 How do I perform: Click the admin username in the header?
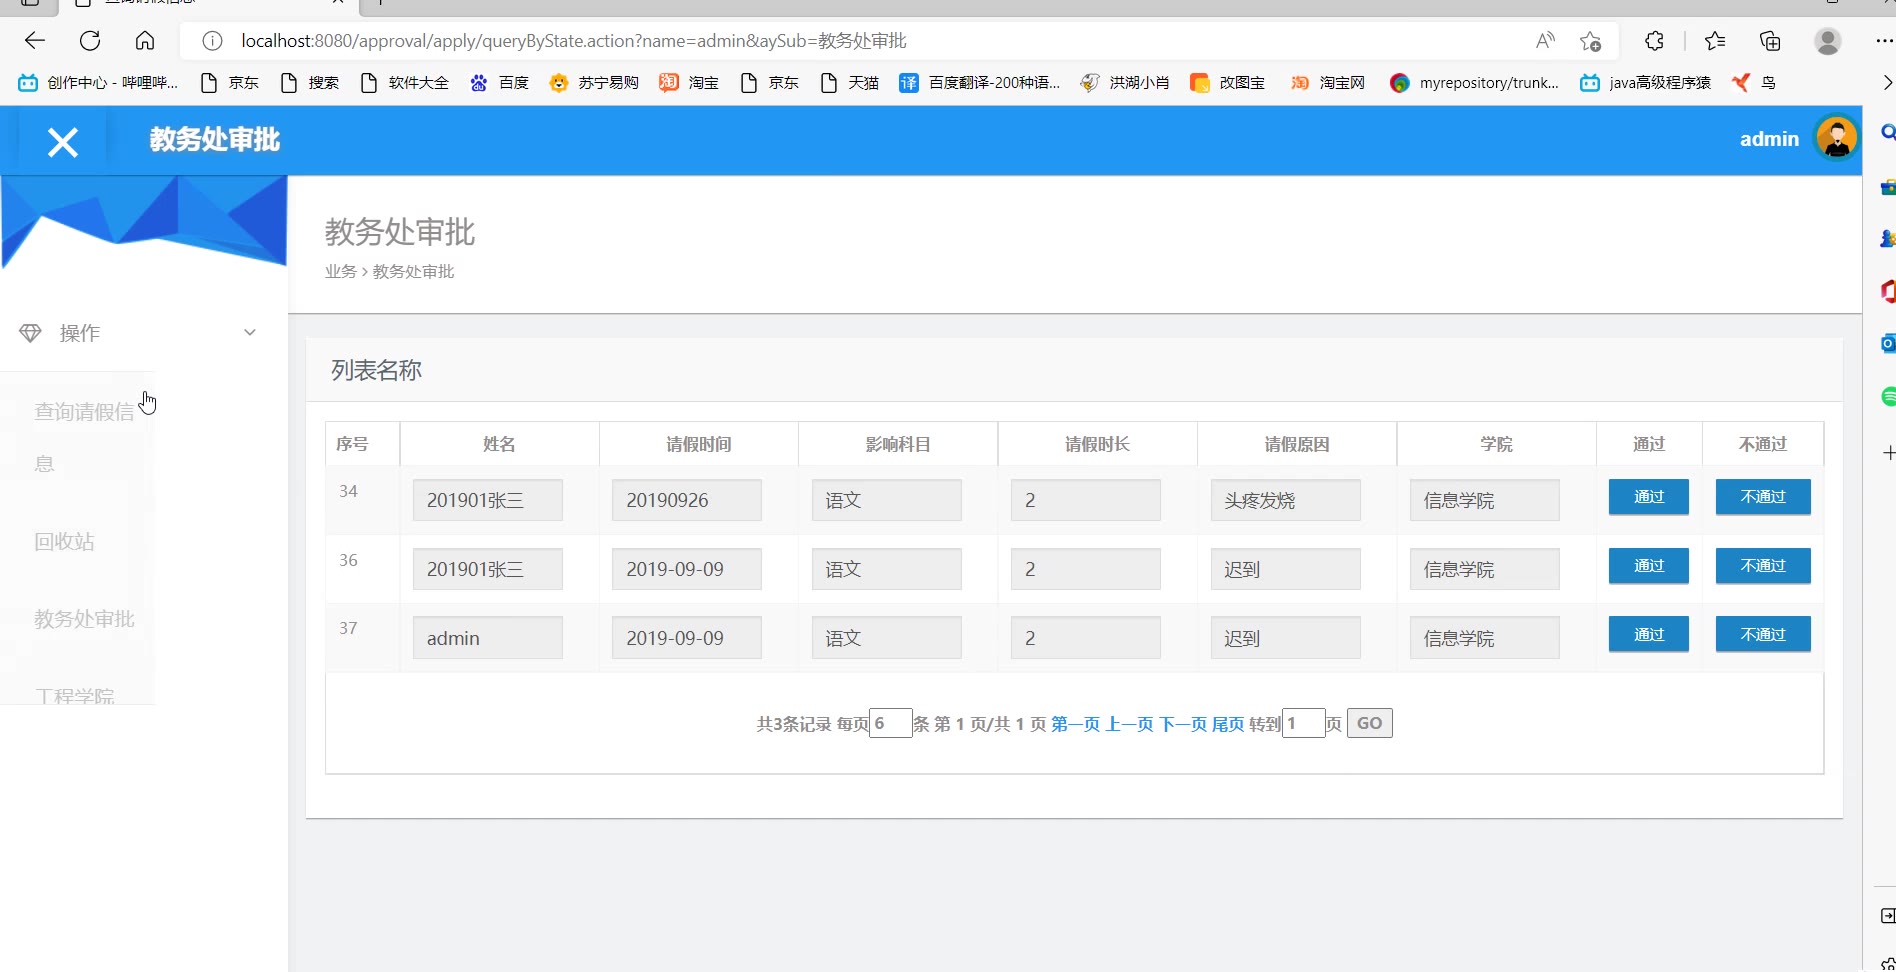tap(1769, 139)
